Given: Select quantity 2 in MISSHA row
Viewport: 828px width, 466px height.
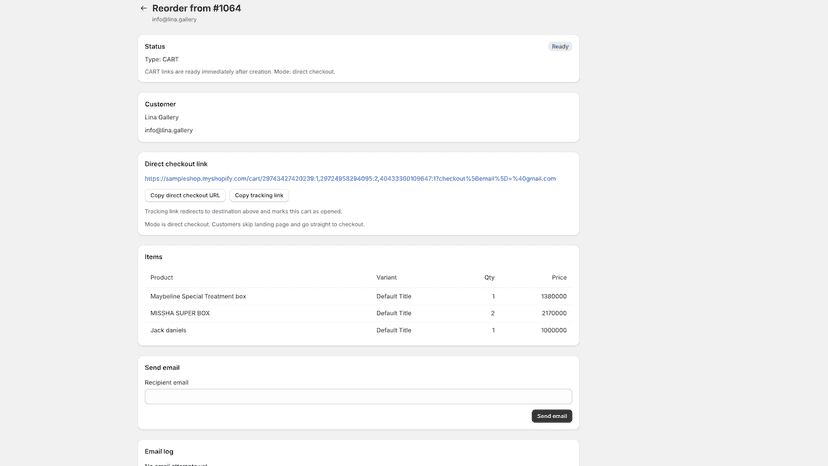Looking at the screenshot, I should tap(493, 313).
